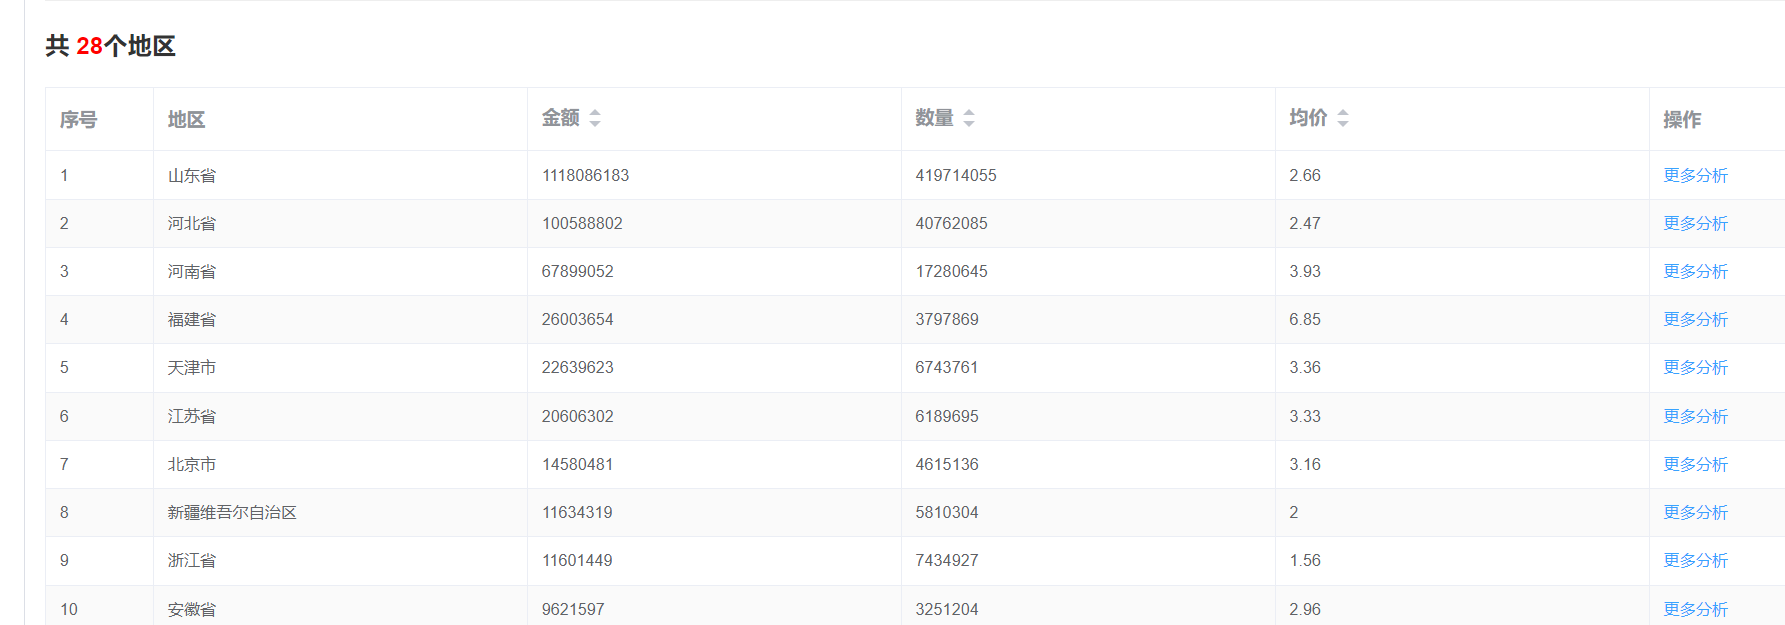The width and height of the screenshot is (1785, 625).
Task: Click quantity value 40762085
Action: tap(951, 223)
